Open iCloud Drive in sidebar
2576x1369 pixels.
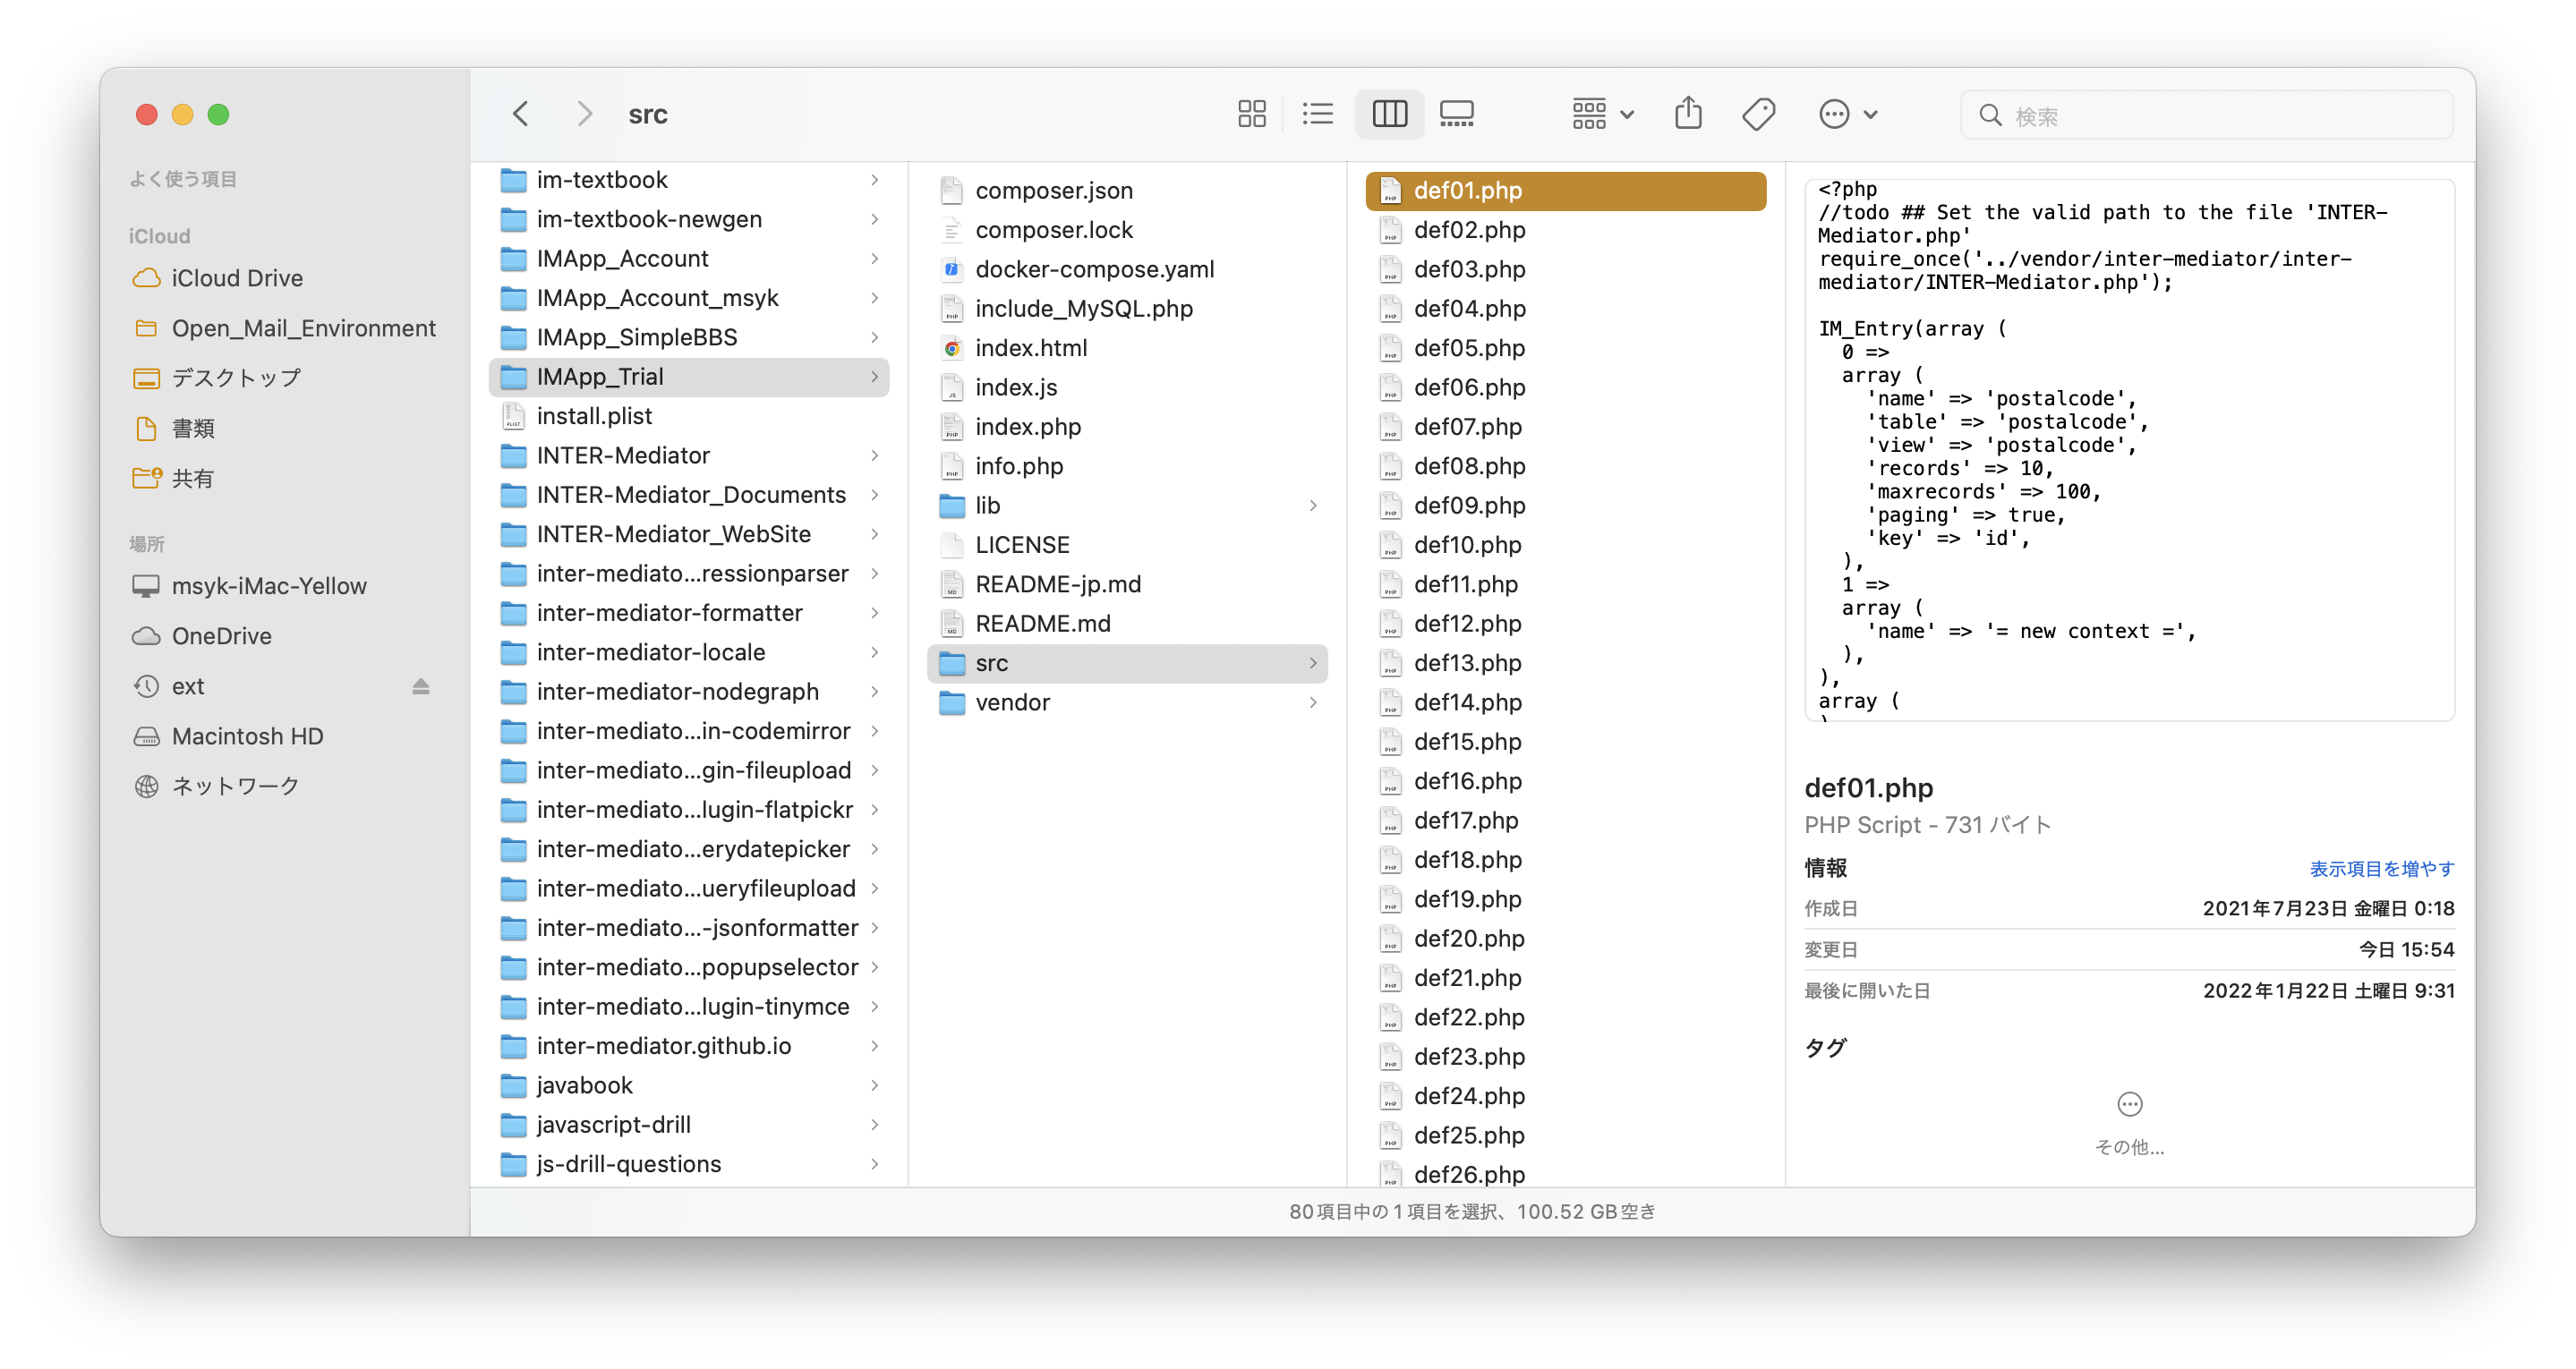point(237,277)
